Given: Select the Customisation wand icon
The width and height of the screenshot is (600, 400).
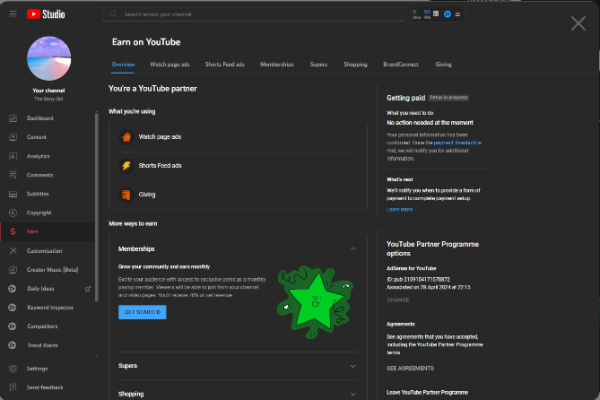Looking at the screenshot, I should coord(13,250).
